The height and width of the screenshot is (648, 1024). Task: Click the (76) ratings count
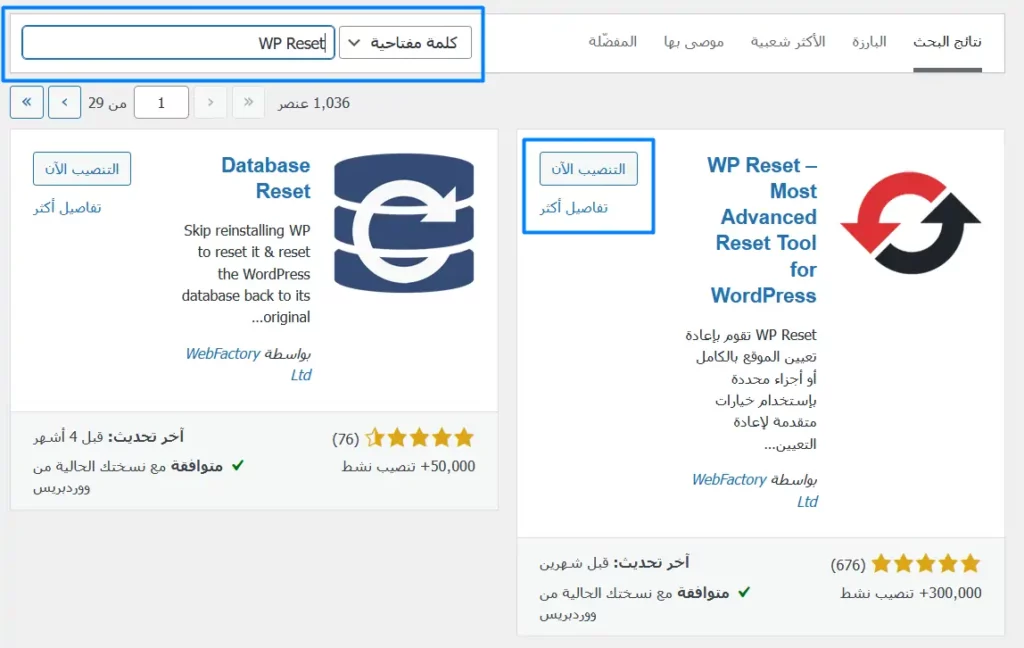345,438
